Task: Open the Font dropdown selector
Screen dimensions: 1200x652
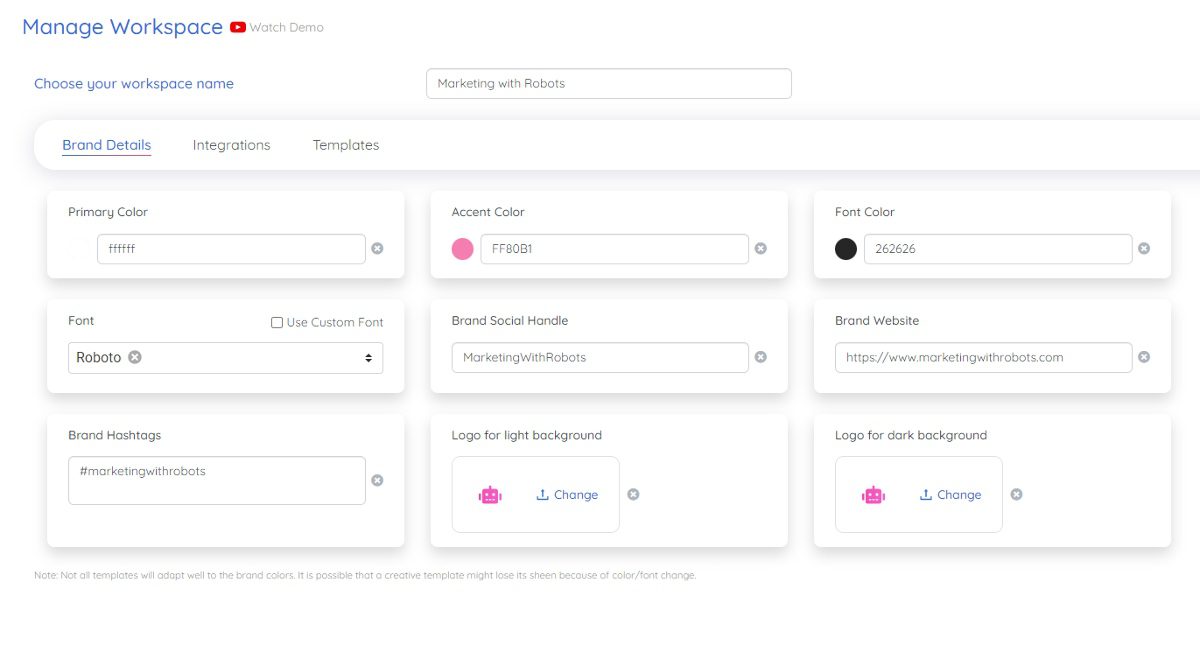Action: [368, 358]
